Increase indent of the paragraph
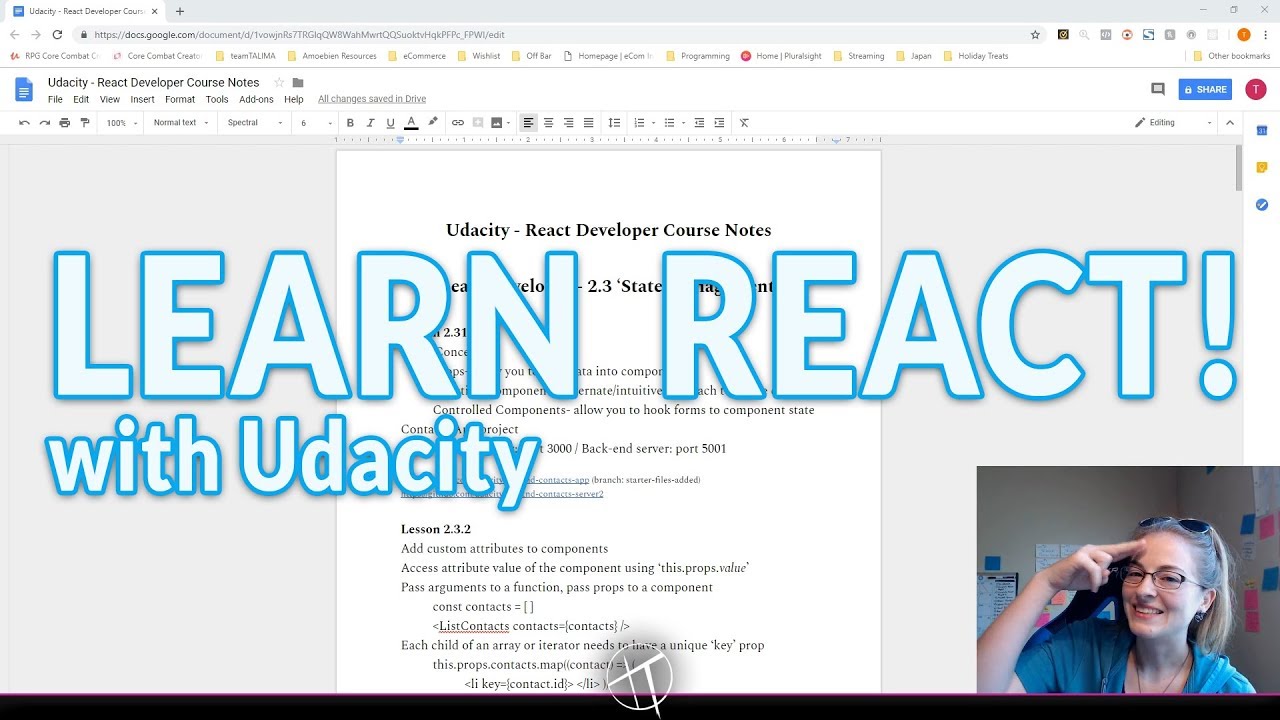1280x720 pixels. [x=719, y=123]
